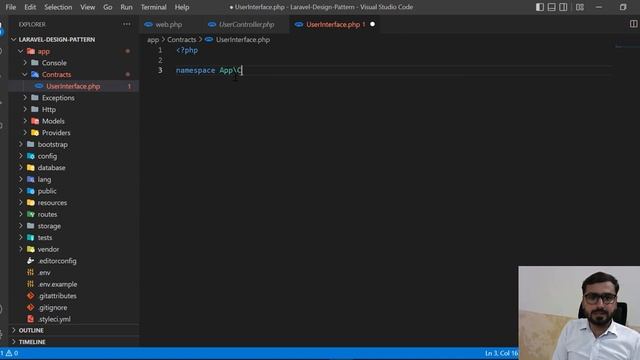Image resolution: width=640 pixels, height=360 pixels.
Task: Click unsaved dot on UserInterface.php tab
Action: [x=372, y=24]
